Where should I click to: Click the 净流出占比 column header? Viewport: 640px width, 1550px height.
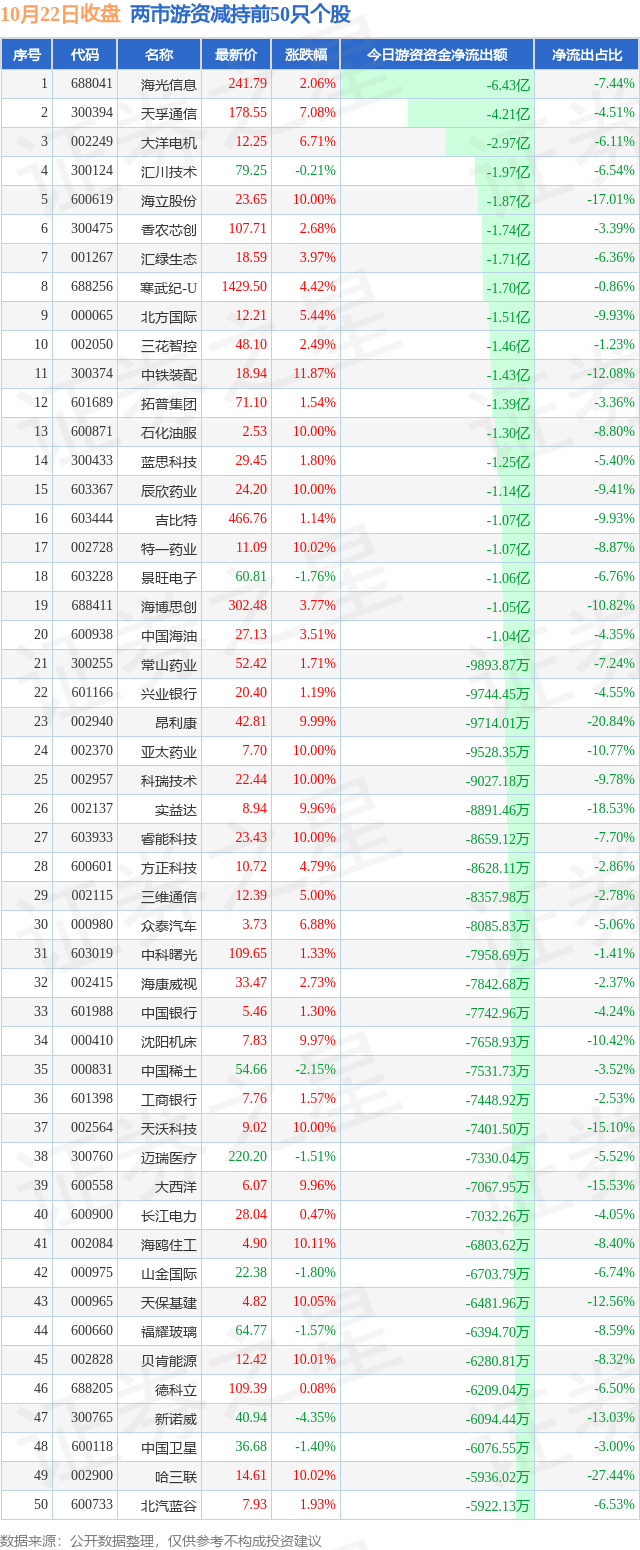coord(587,55)
